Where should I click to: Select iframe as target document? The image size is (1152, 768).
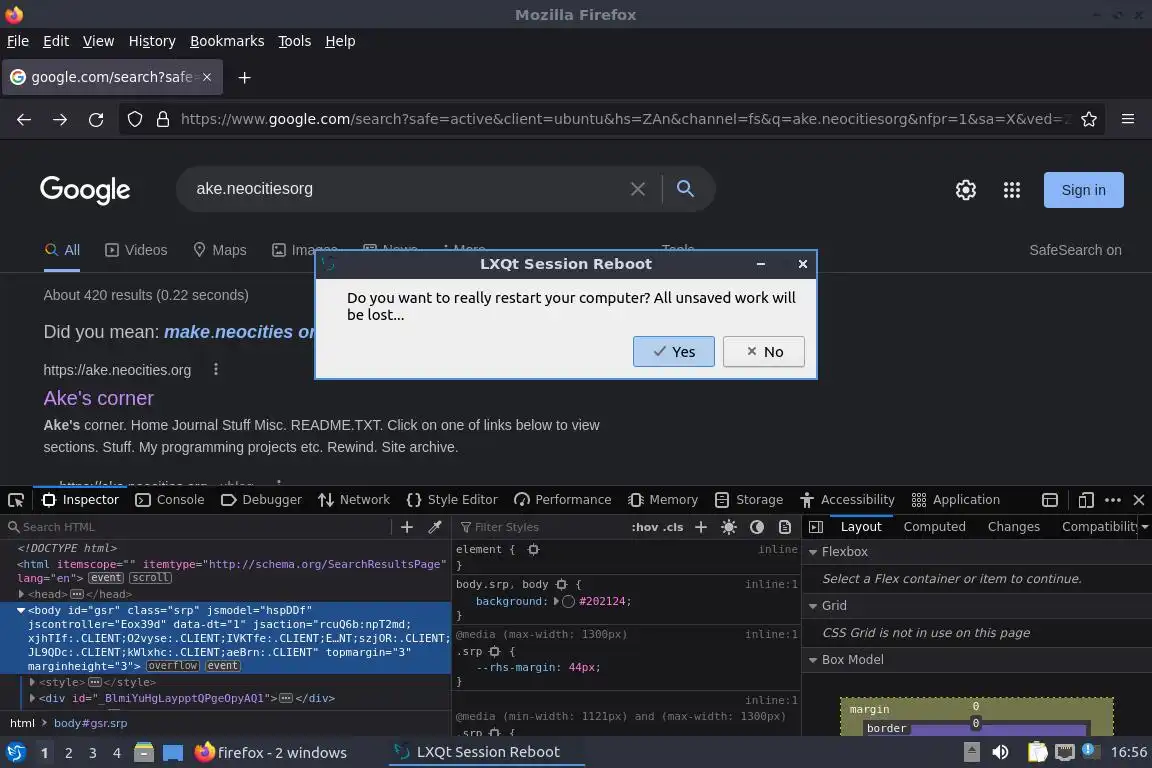1050,500
